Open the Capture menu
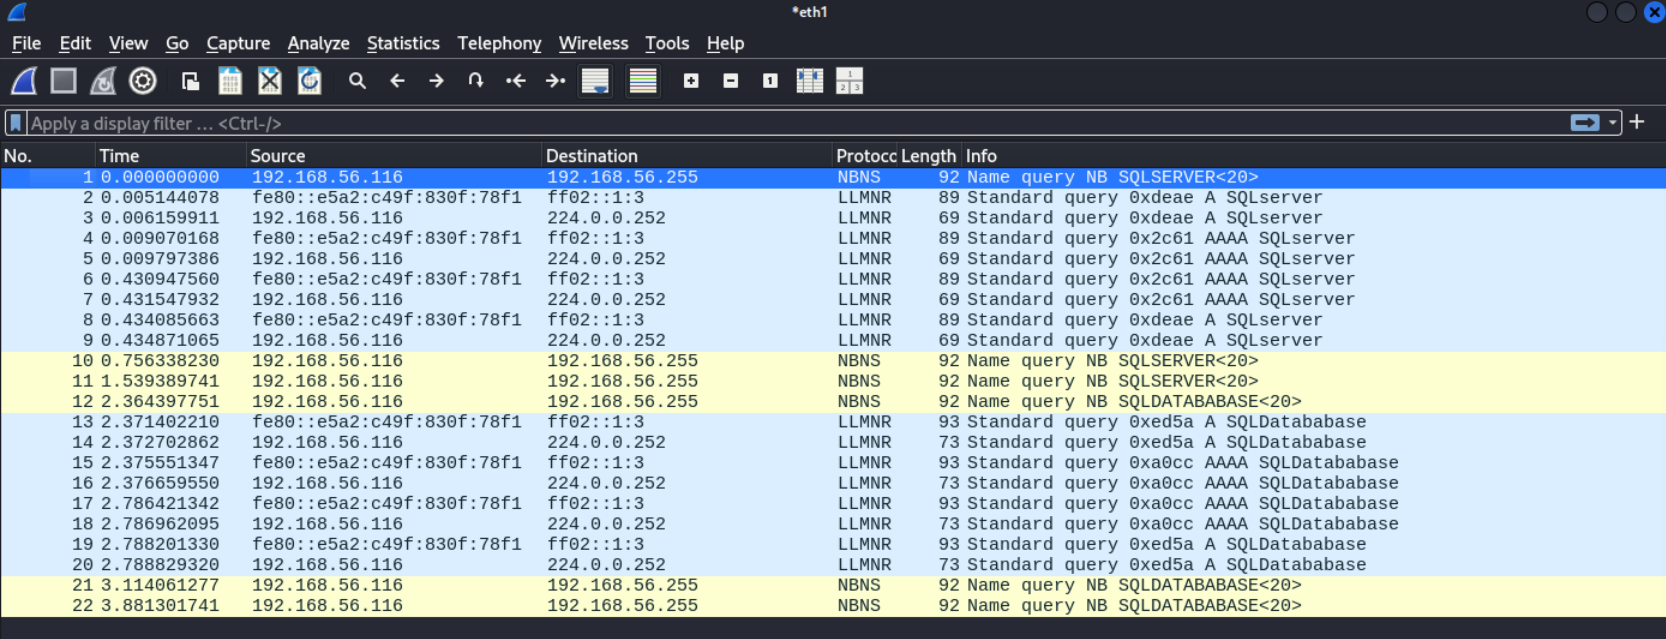Screen dimensions: 1666x639 coord(238,43)
